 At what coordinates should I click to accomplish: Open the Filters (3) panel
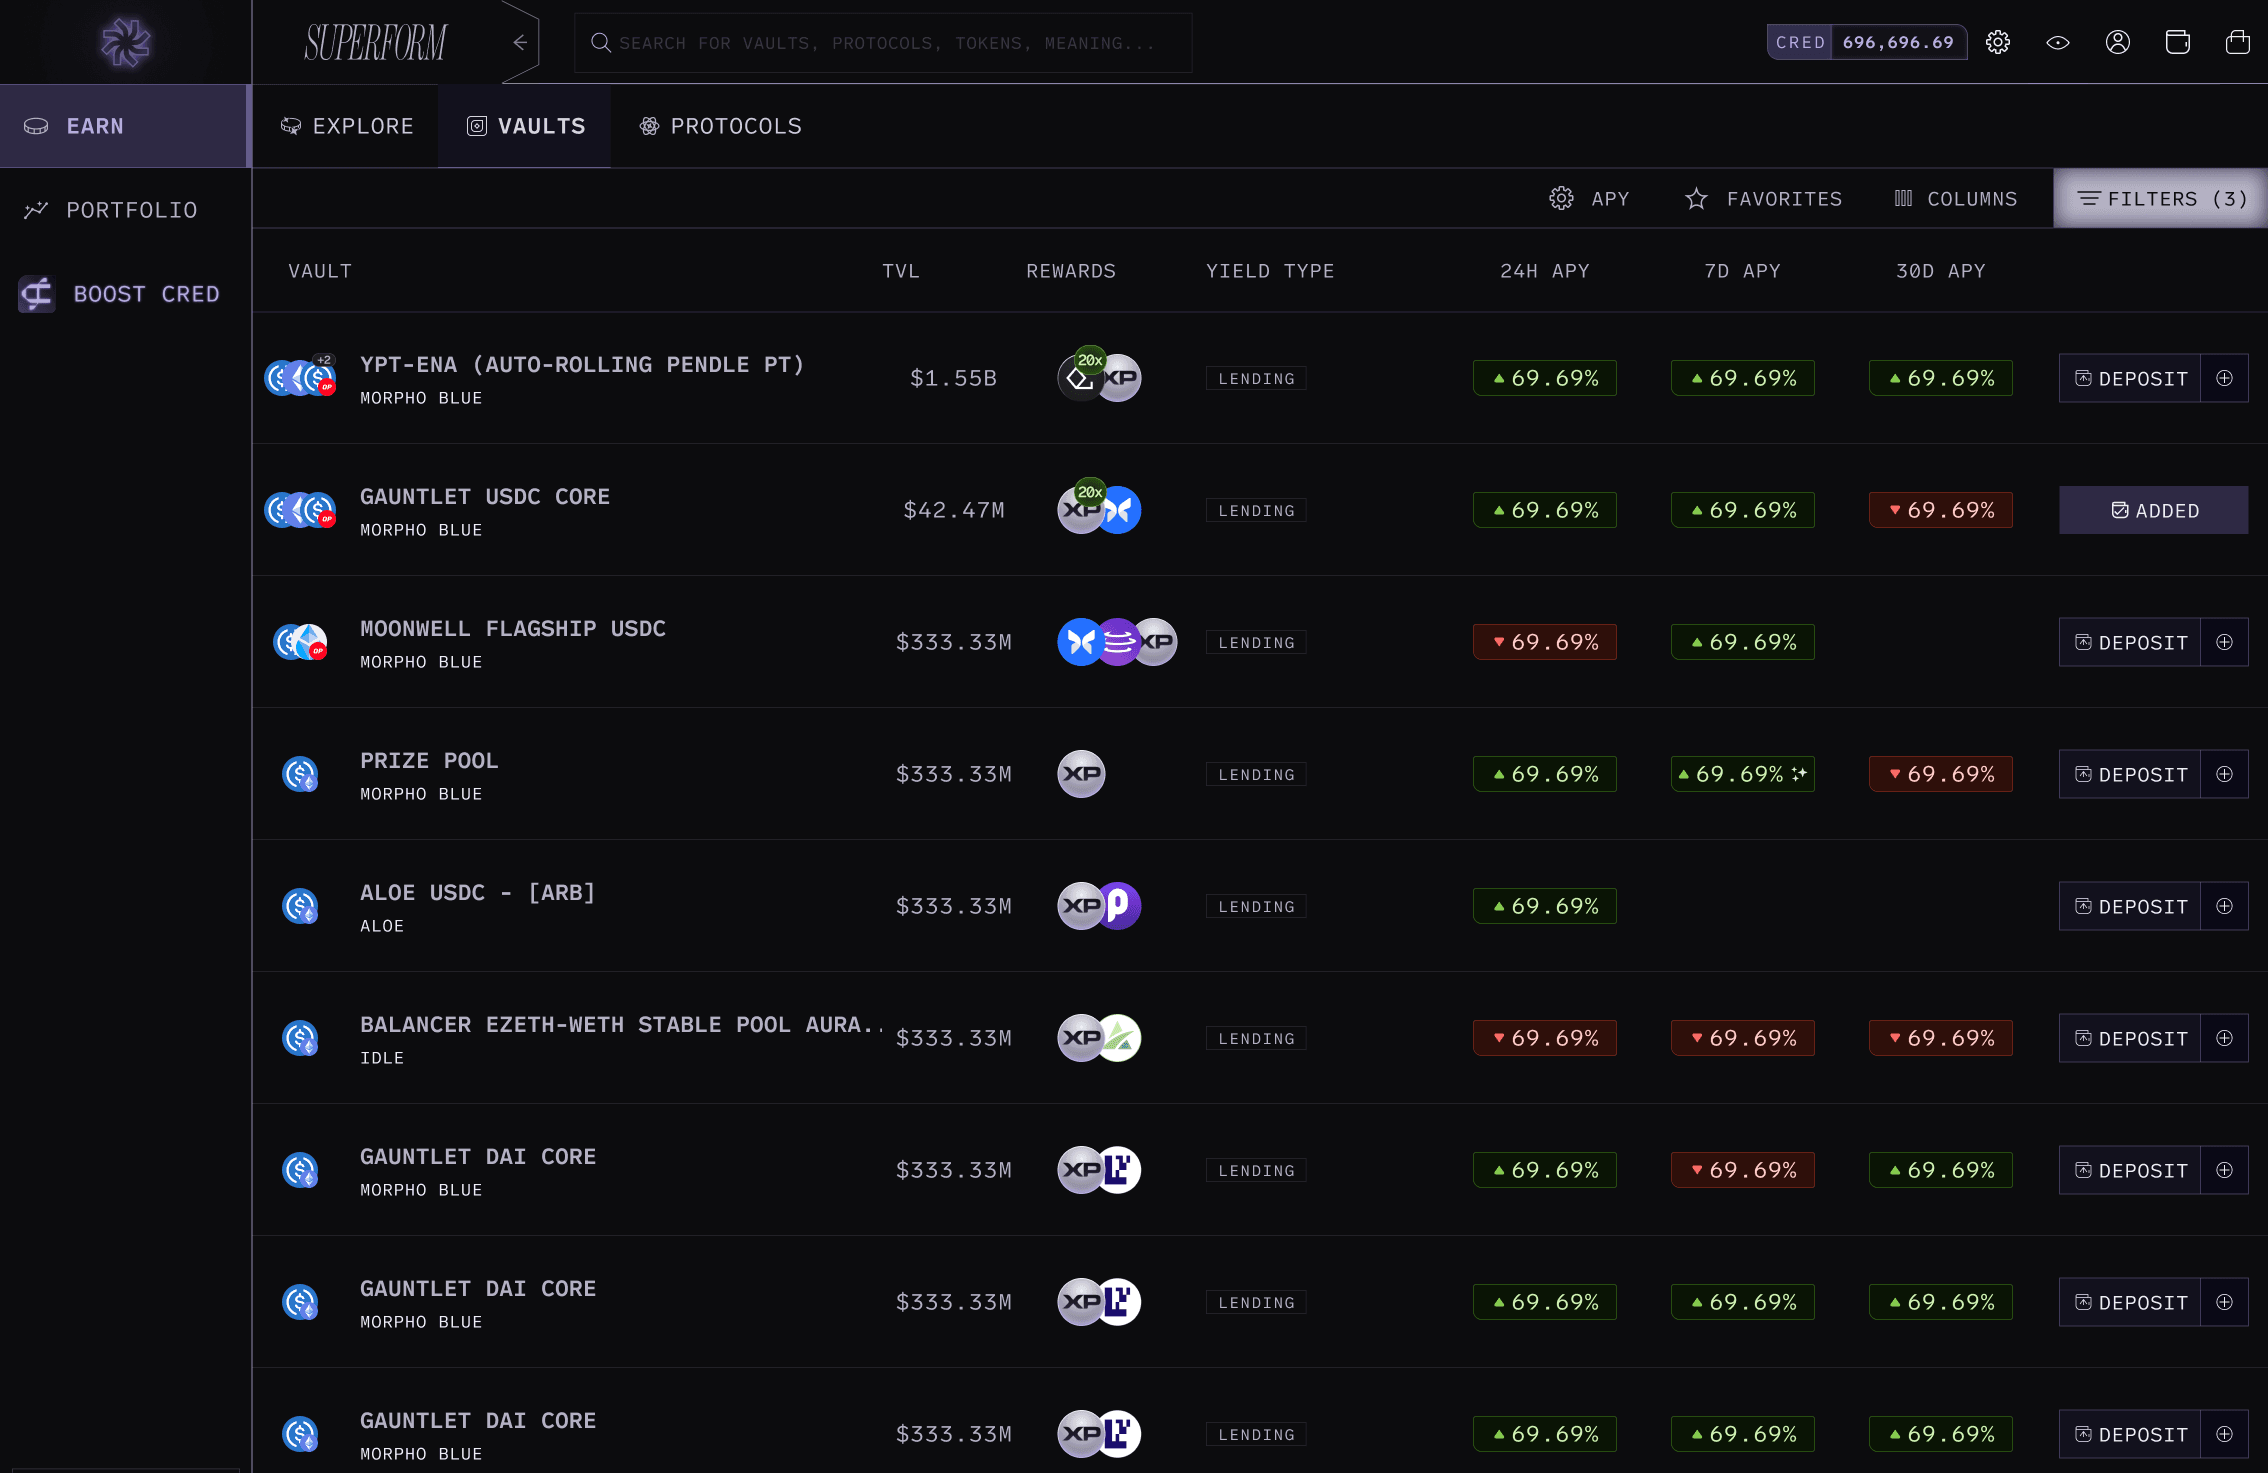tap(2160, 199)
